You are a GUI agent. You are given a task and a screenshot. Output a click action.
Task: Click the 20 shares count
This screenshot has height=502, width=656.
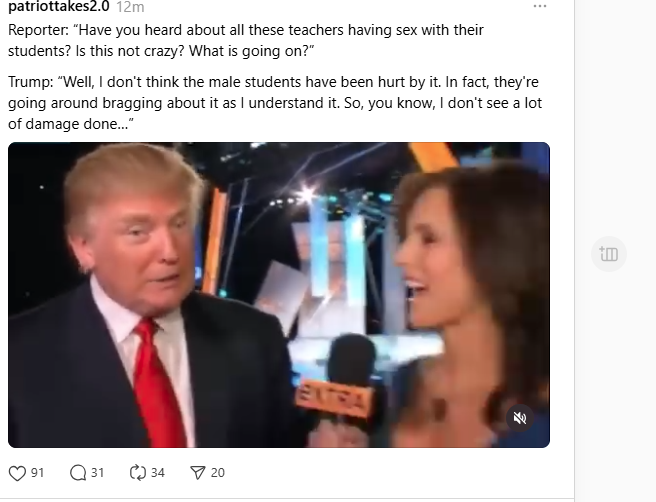[218, 473]
